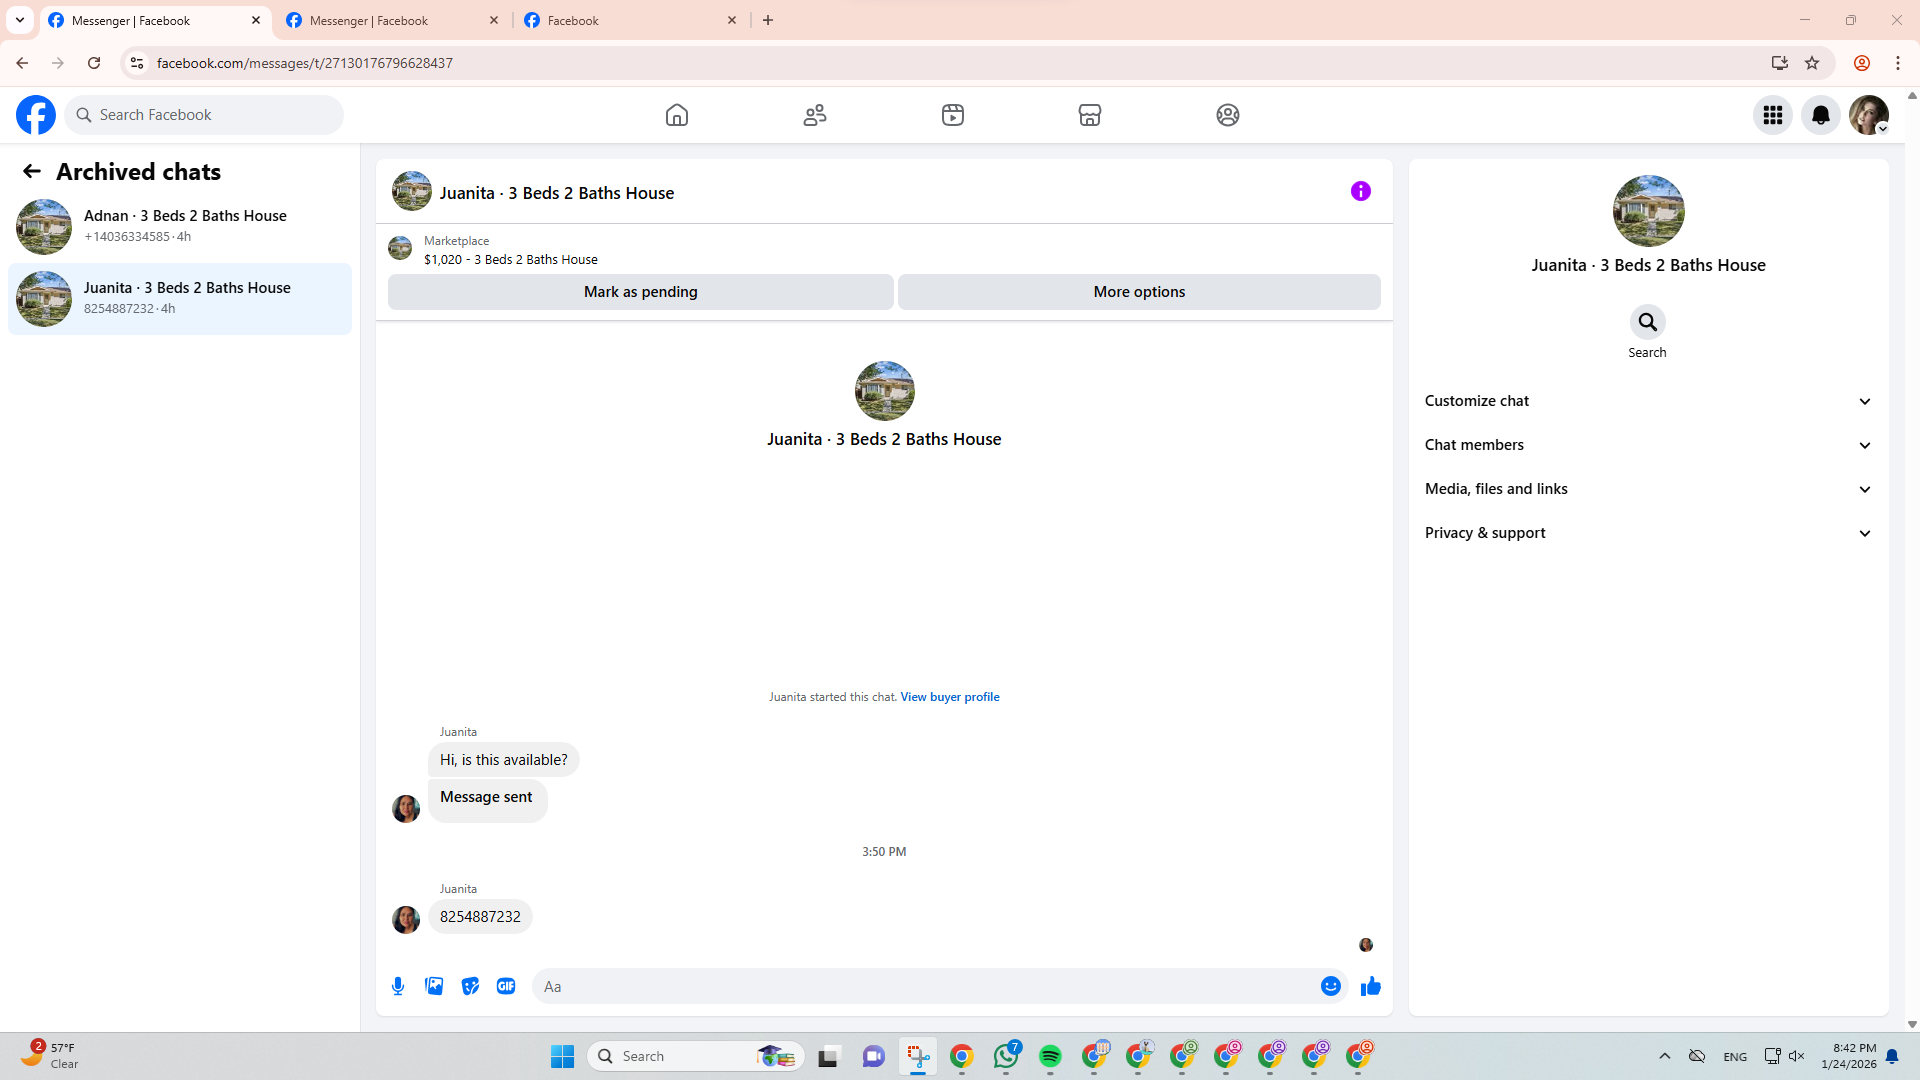Image resolution: width=1920 pixels, height=1080 pixels.
Task: Toggle the conversation information panel
Action: click(x=1360, y=191)
